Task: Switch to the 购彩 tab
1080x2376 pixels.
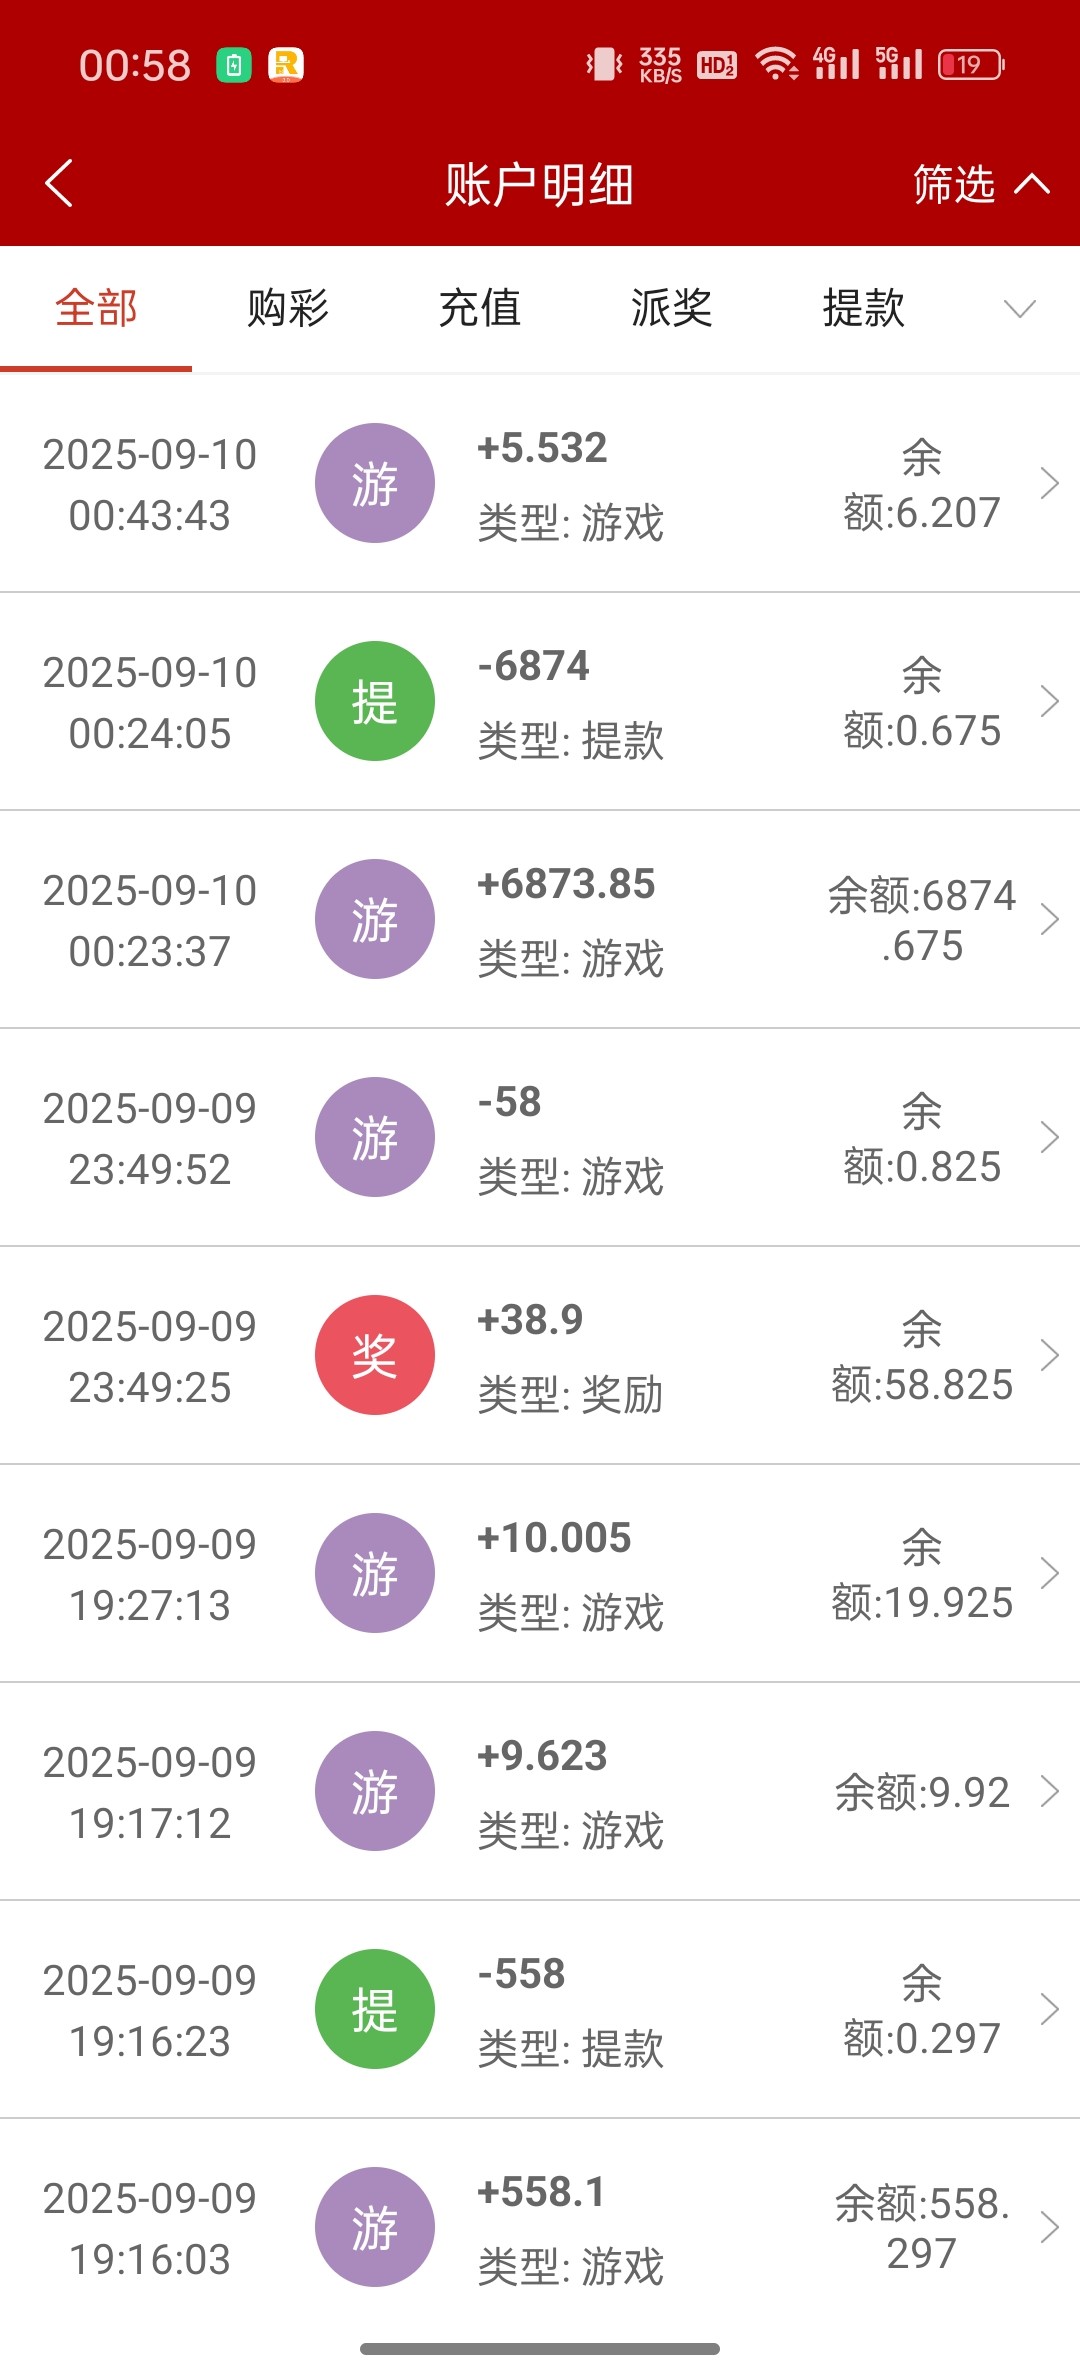Action: (288, 308)
